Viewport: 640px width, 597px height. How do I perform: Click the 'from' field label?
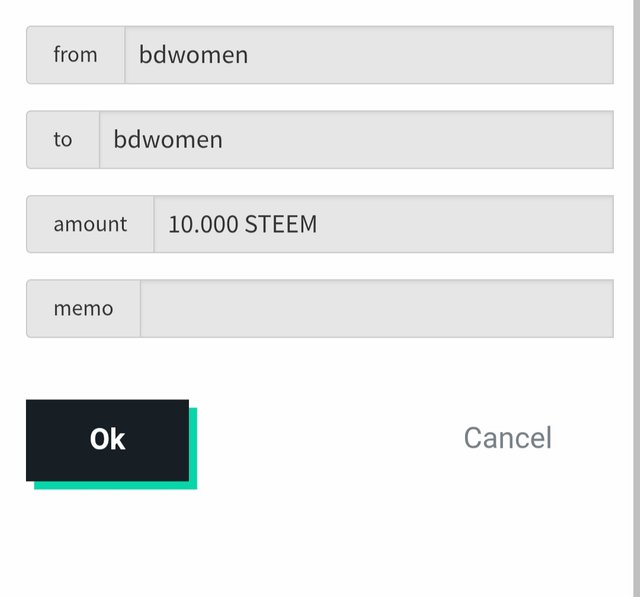(76, 55)
